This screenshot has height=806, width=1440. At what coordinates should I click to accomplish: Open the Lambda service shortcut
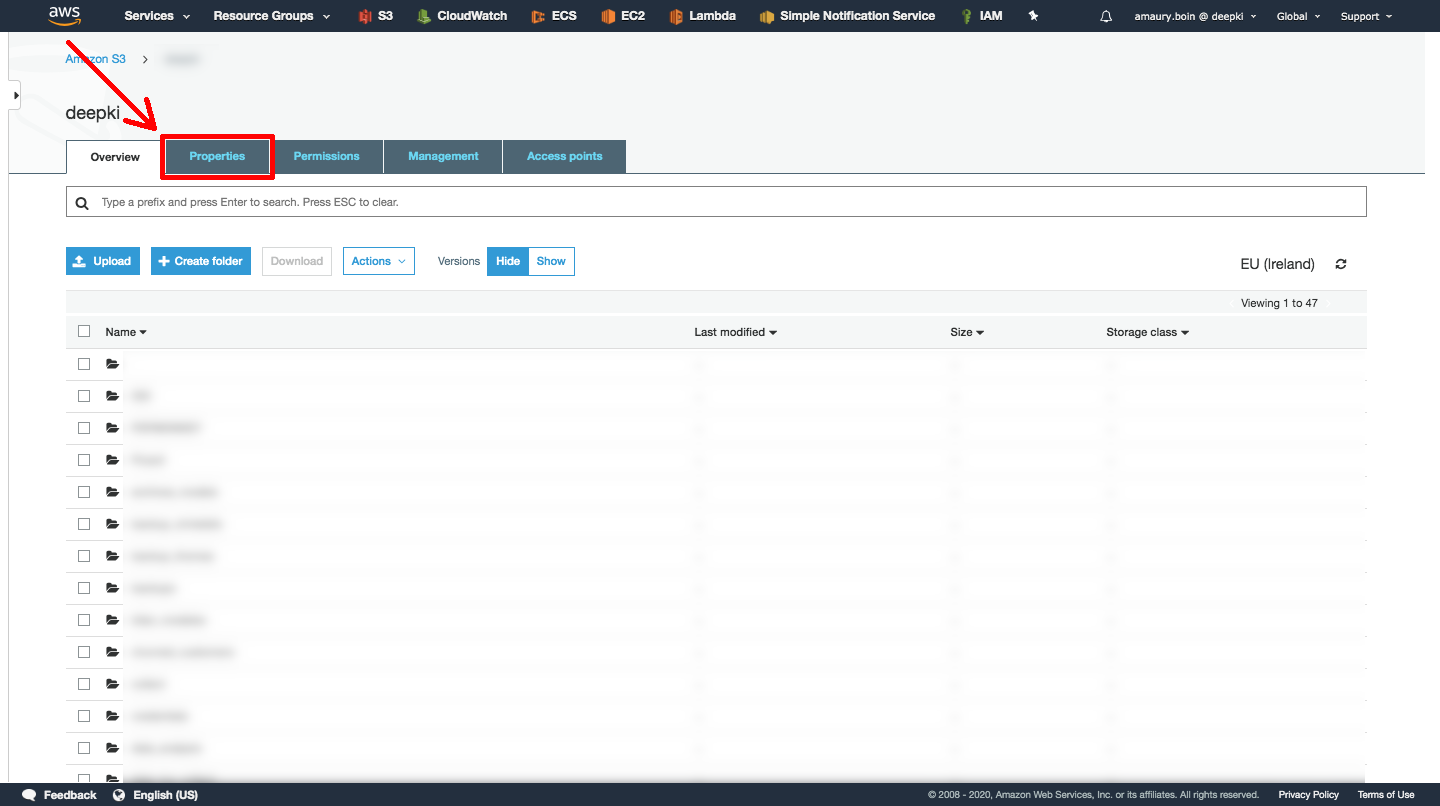coord(703,16)
